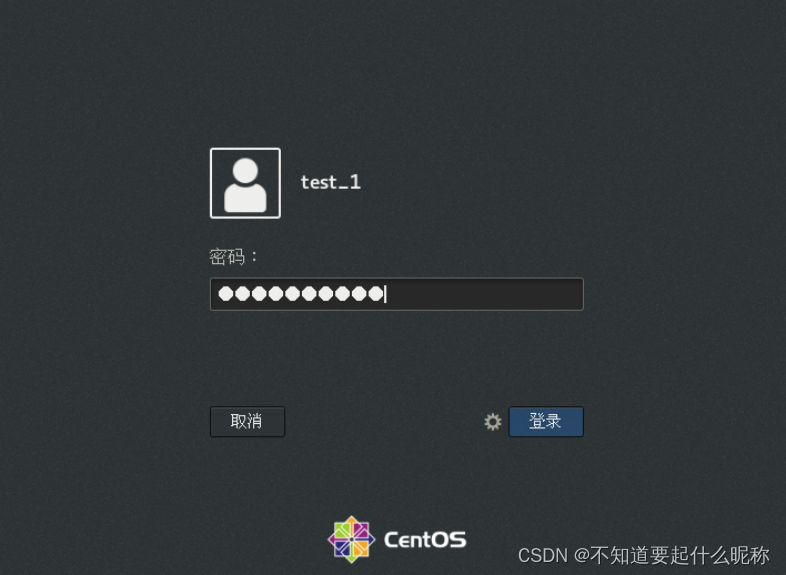Click the avatar frame white border
This screenshot has height=575, width=786.
click(245, 149)
